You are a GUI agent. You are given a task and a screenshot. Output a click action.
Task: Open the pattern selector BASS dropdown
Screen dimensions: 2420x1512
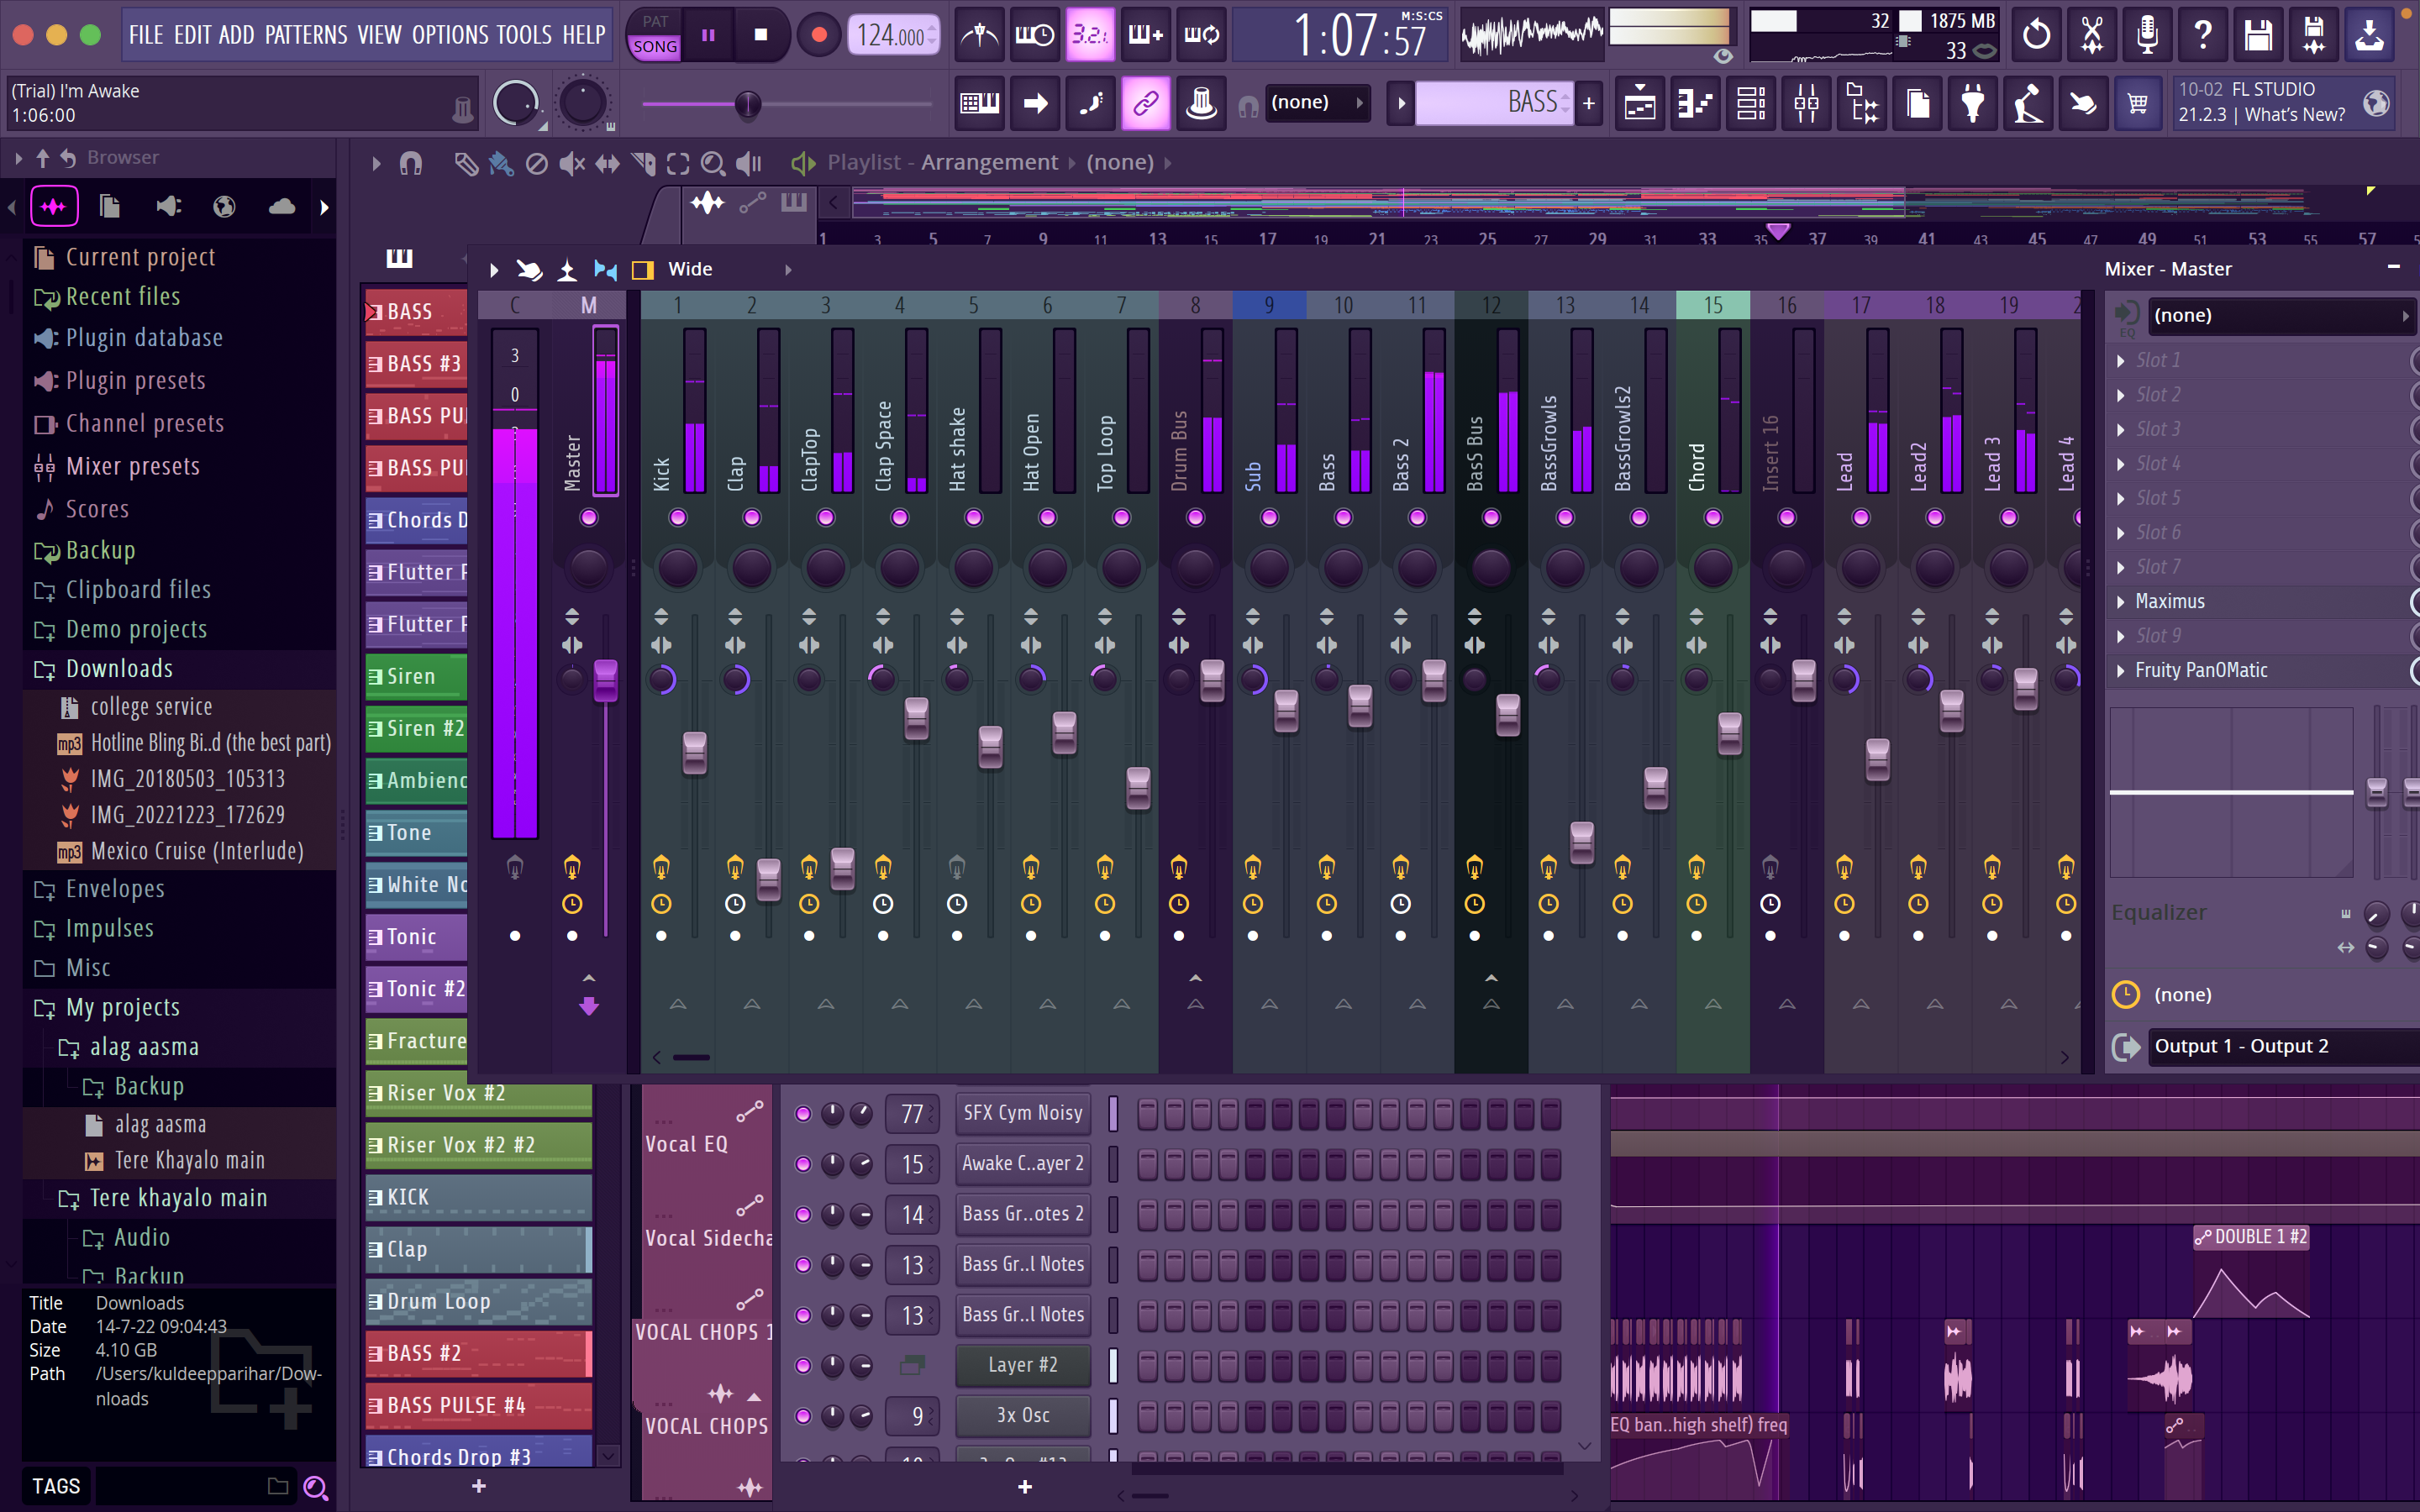point(1493,103)
